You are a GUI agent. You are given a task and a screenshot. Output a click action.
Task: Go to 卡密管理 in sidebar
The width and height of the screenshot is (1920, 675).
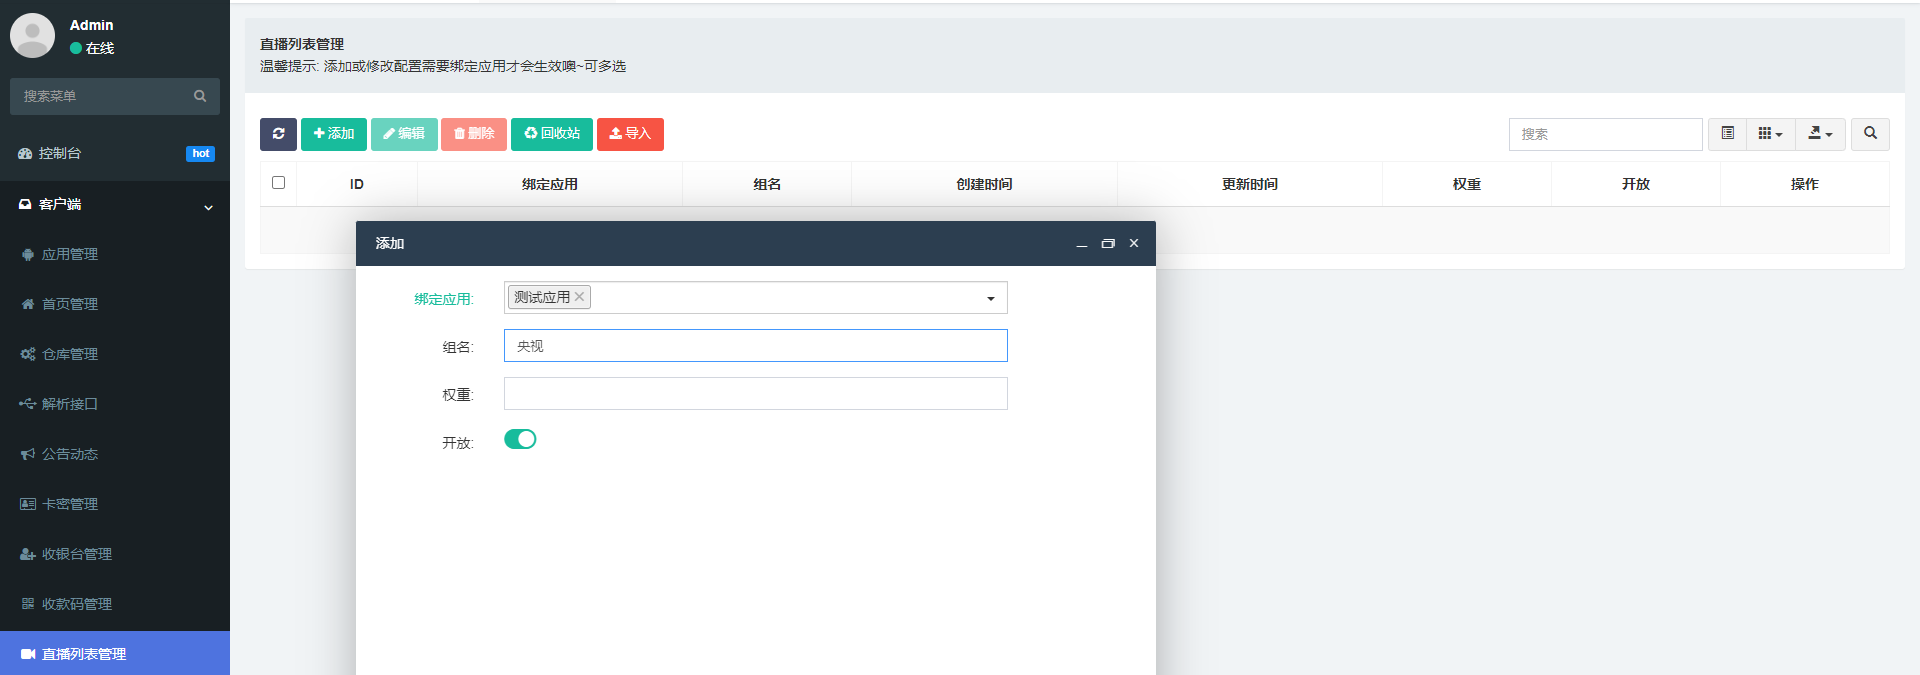click(70, 505)
